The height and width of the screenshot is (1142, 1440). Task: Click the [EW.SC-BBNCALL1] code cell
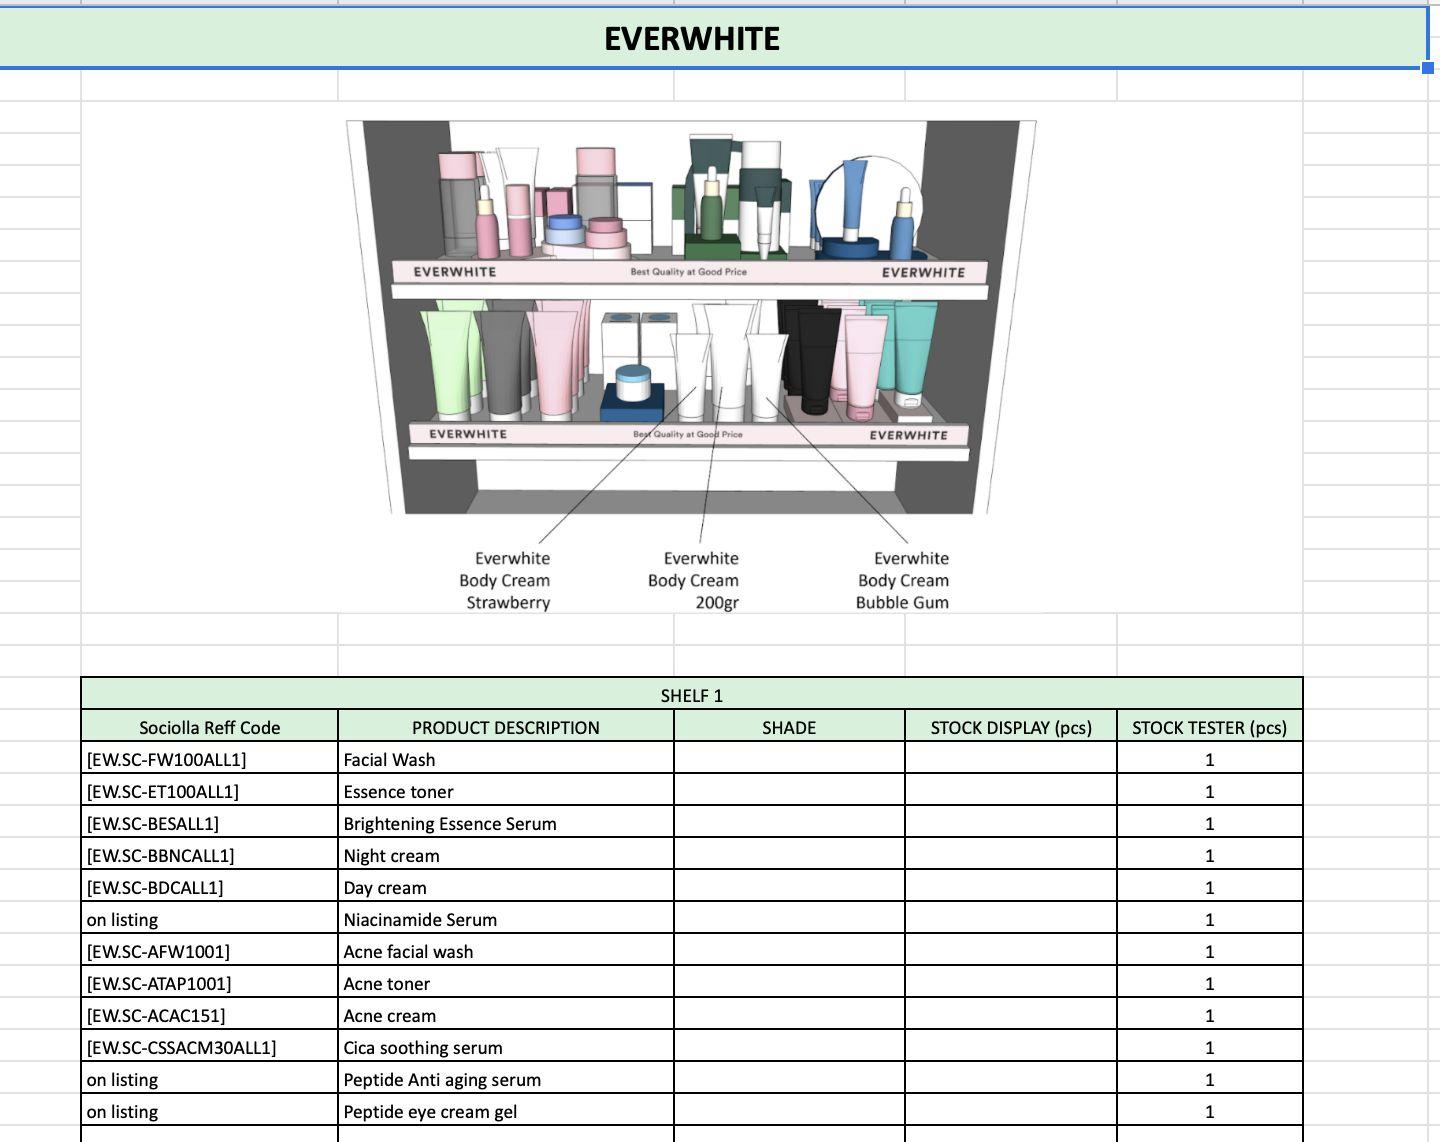[x=210, y=855]
